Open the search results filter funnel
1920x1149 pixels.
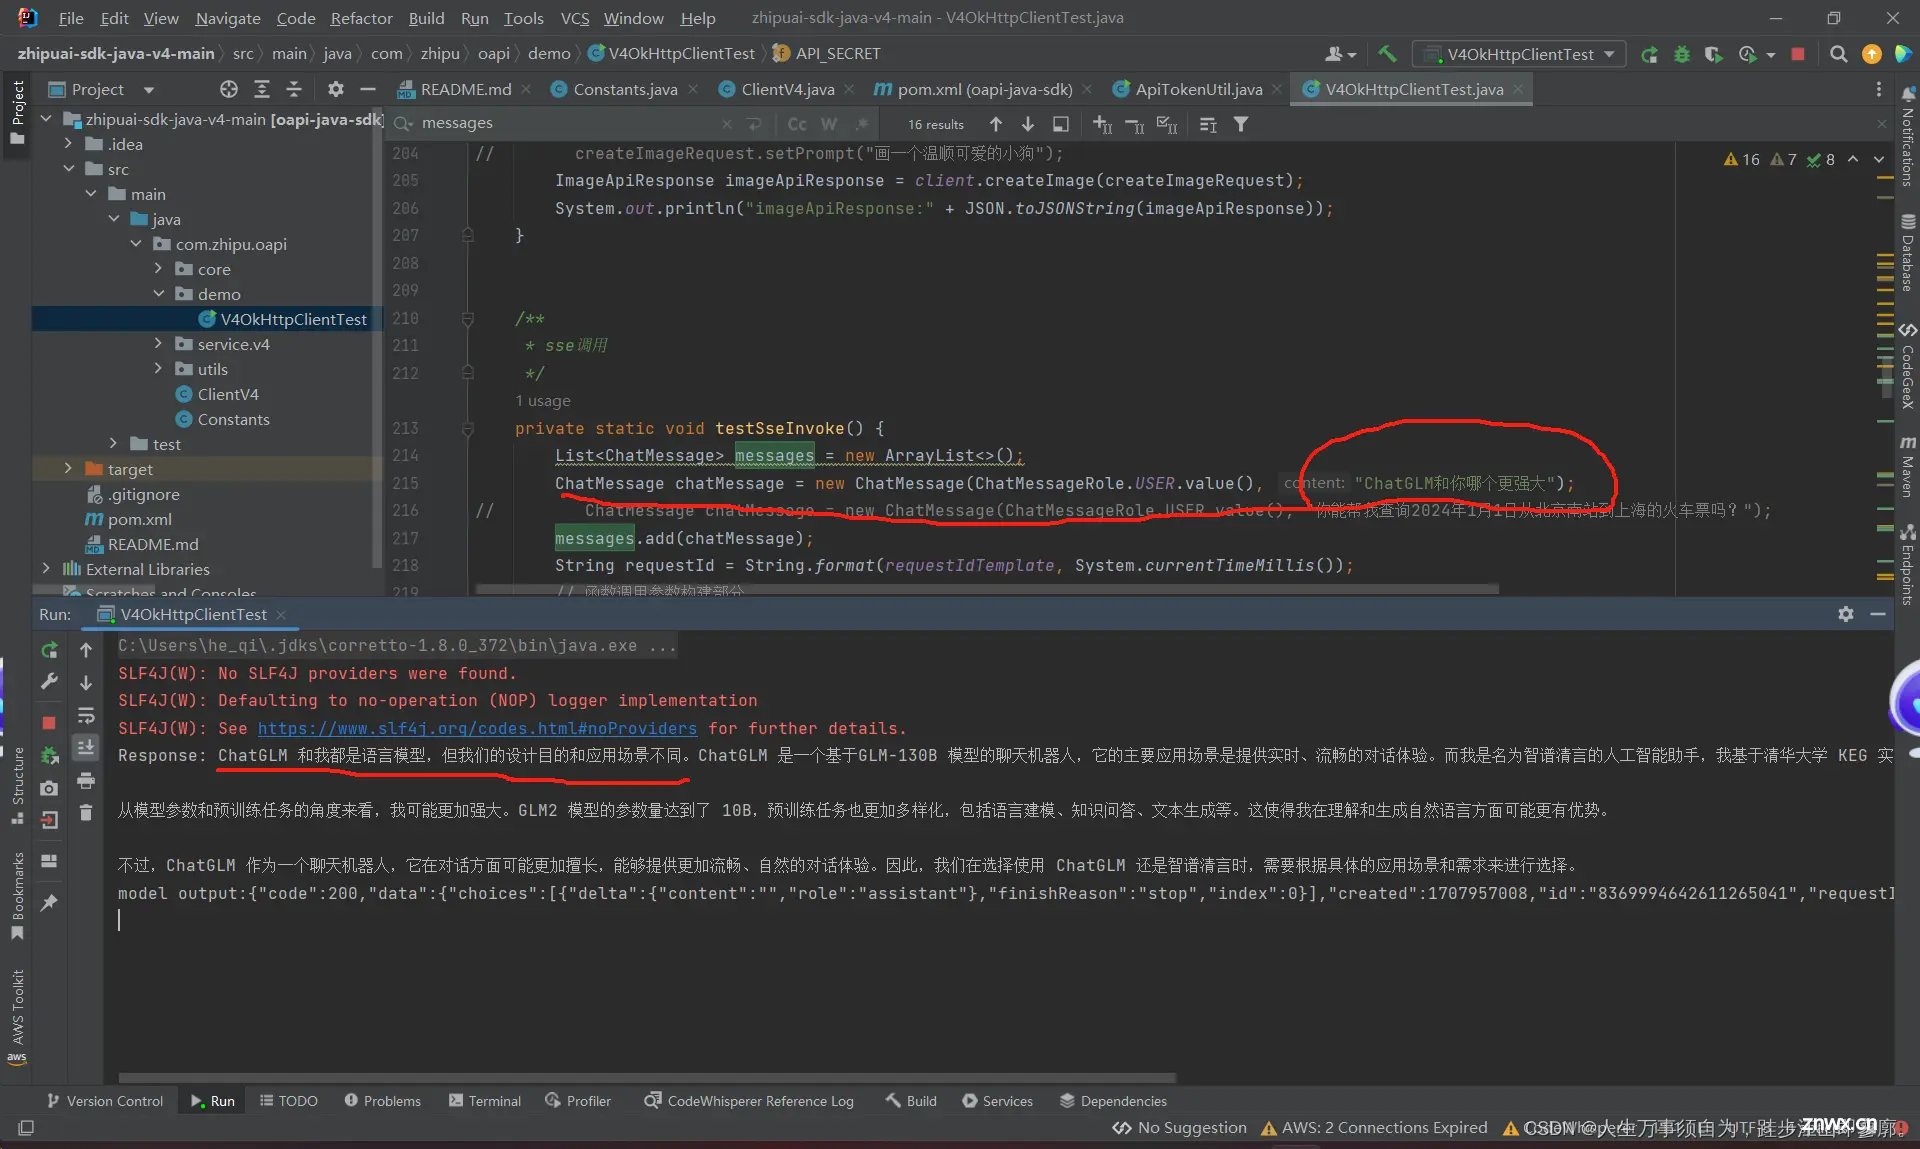[x=1241, y=124]
